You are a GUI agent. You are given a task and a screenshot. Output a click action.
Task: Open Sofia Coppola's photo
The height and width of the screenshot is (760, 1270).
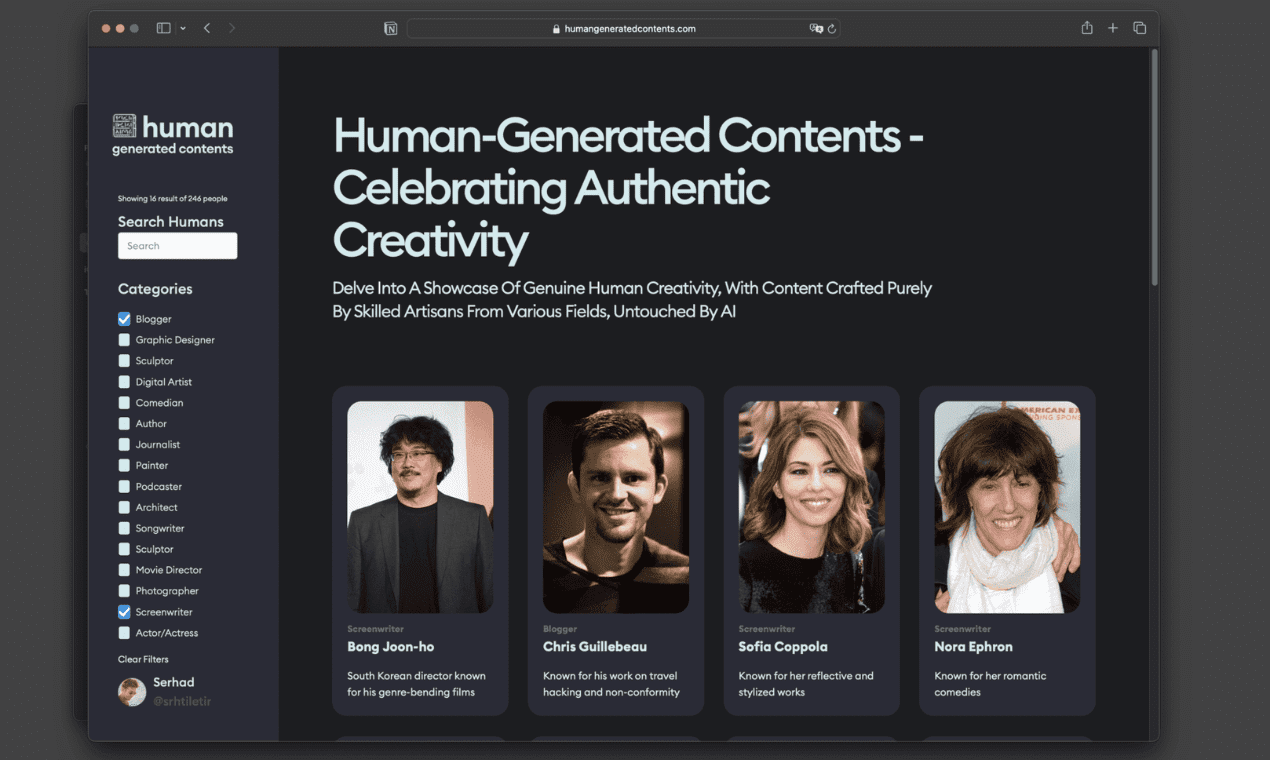812,507
